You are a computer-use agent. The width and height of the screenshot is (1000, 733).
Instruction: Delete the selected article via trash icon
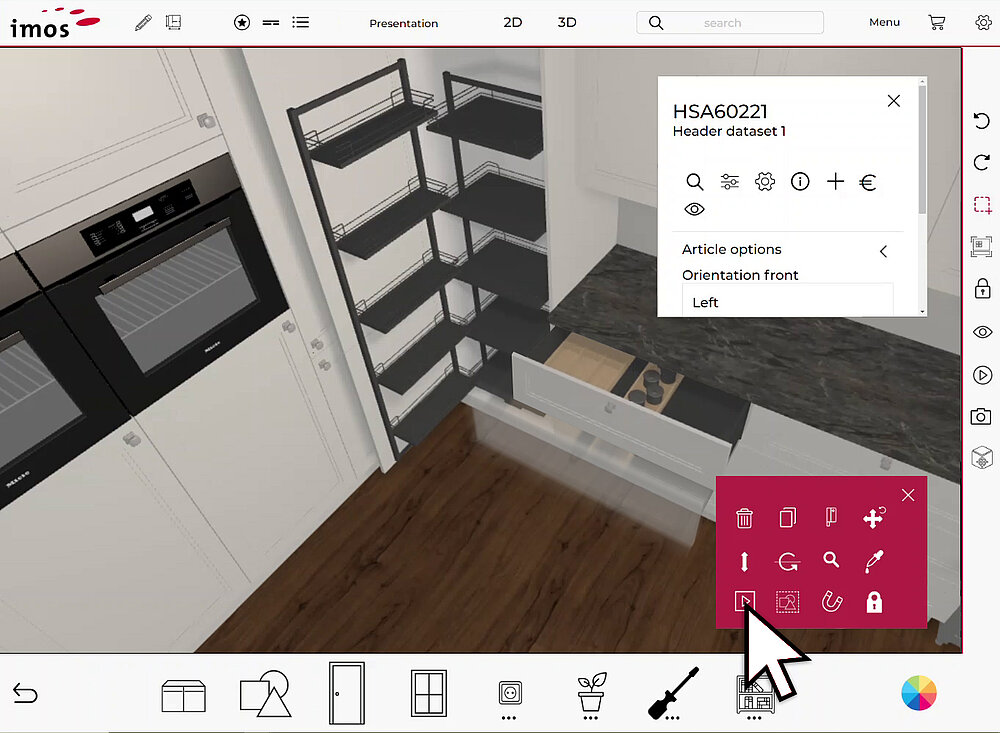[744, 518]
